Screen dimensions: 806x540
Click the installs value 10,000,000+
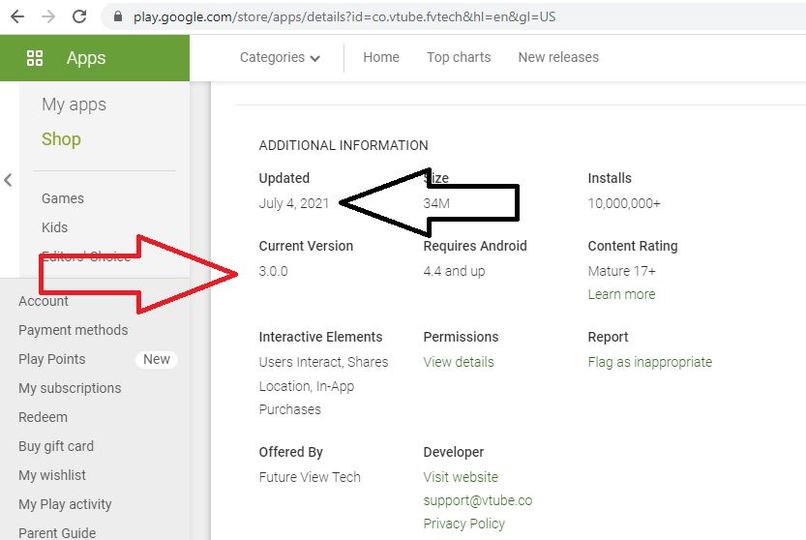pyautogui.click(x=624, y=203)
